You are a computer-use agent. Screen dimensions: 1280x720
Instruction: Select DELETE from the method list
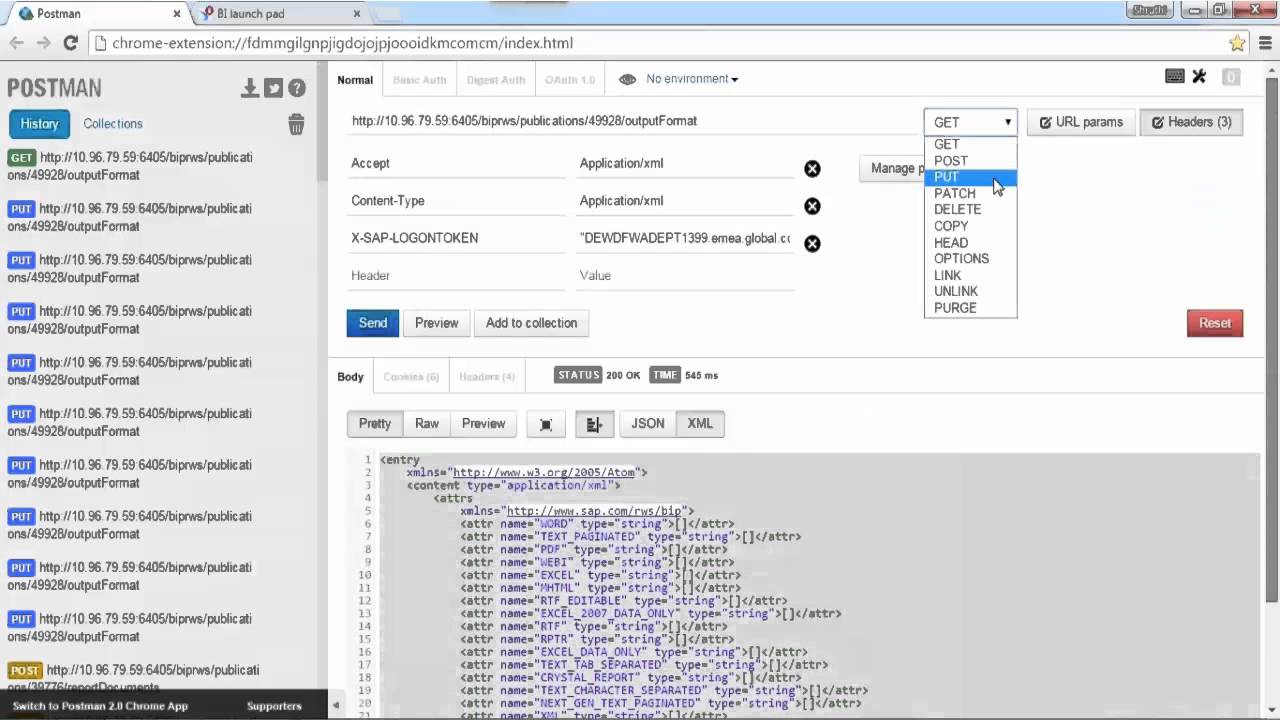970,209
